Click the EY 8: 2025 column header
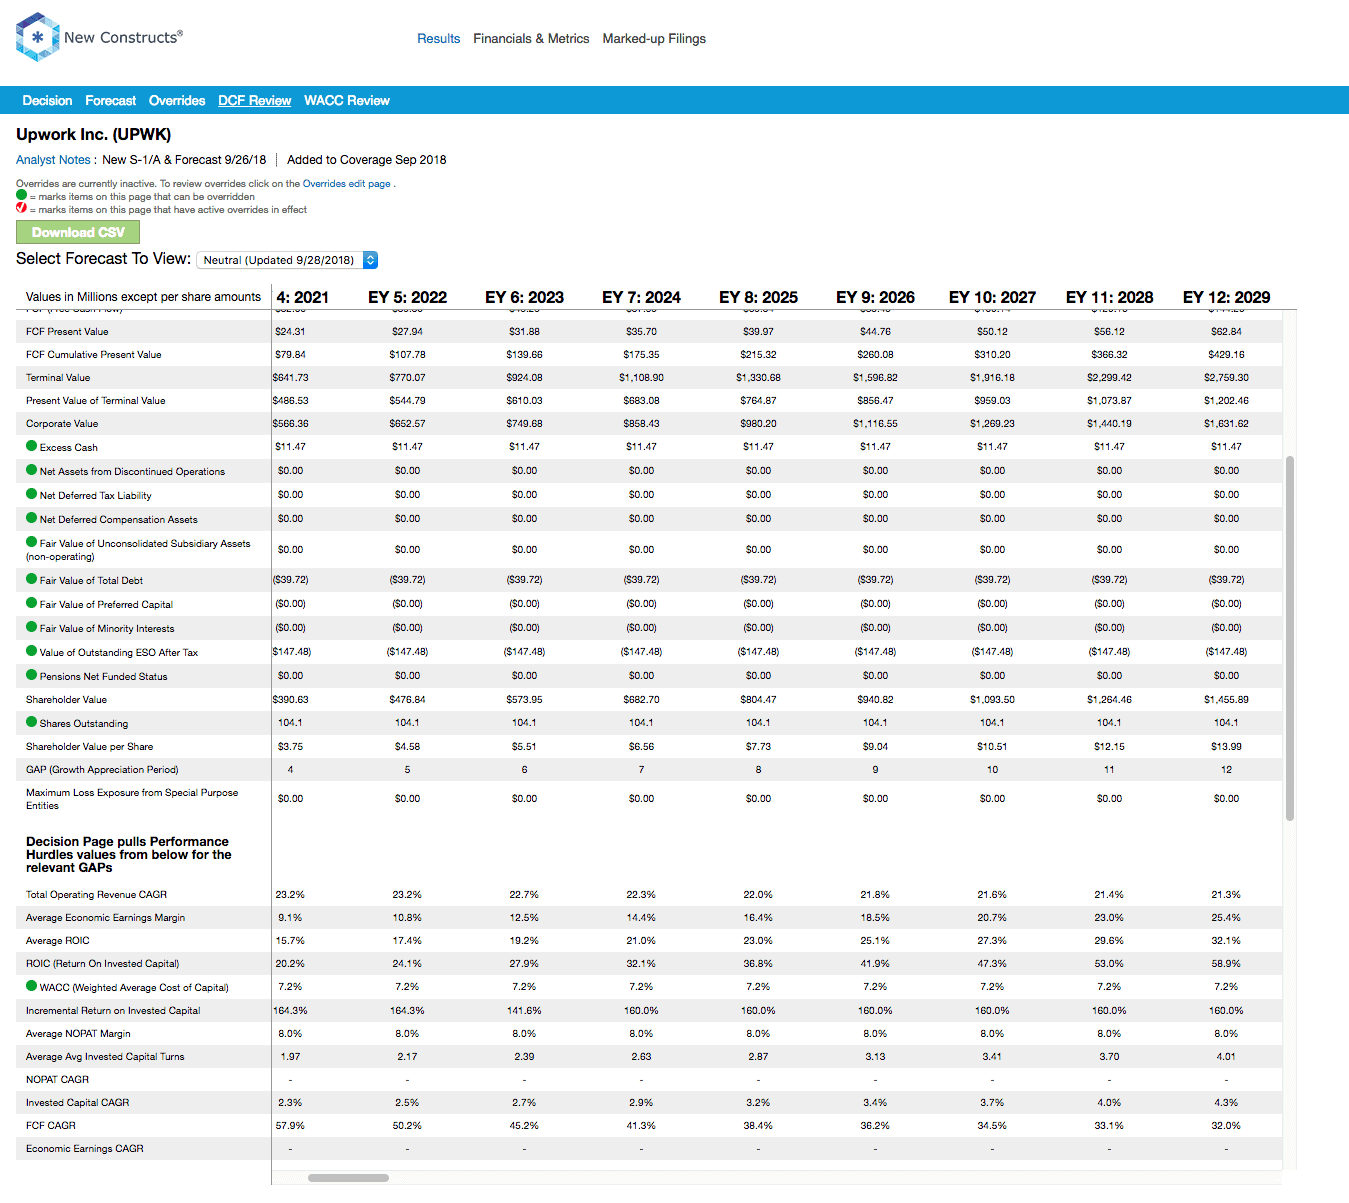The height and width of the screenshot is (1203, 1349). pyautogui.click(x=758, y=297)
